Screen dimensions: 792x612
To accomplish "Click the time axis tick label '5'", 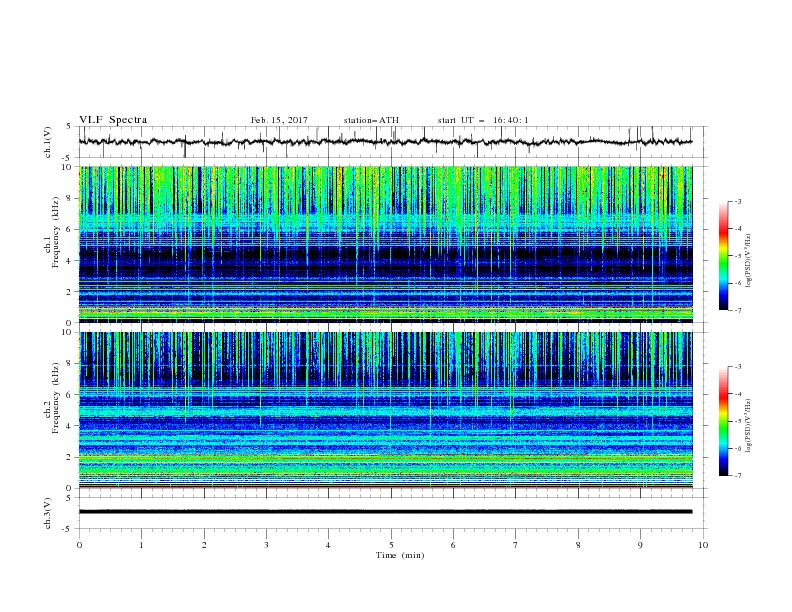I will click(x=391, y=545).
